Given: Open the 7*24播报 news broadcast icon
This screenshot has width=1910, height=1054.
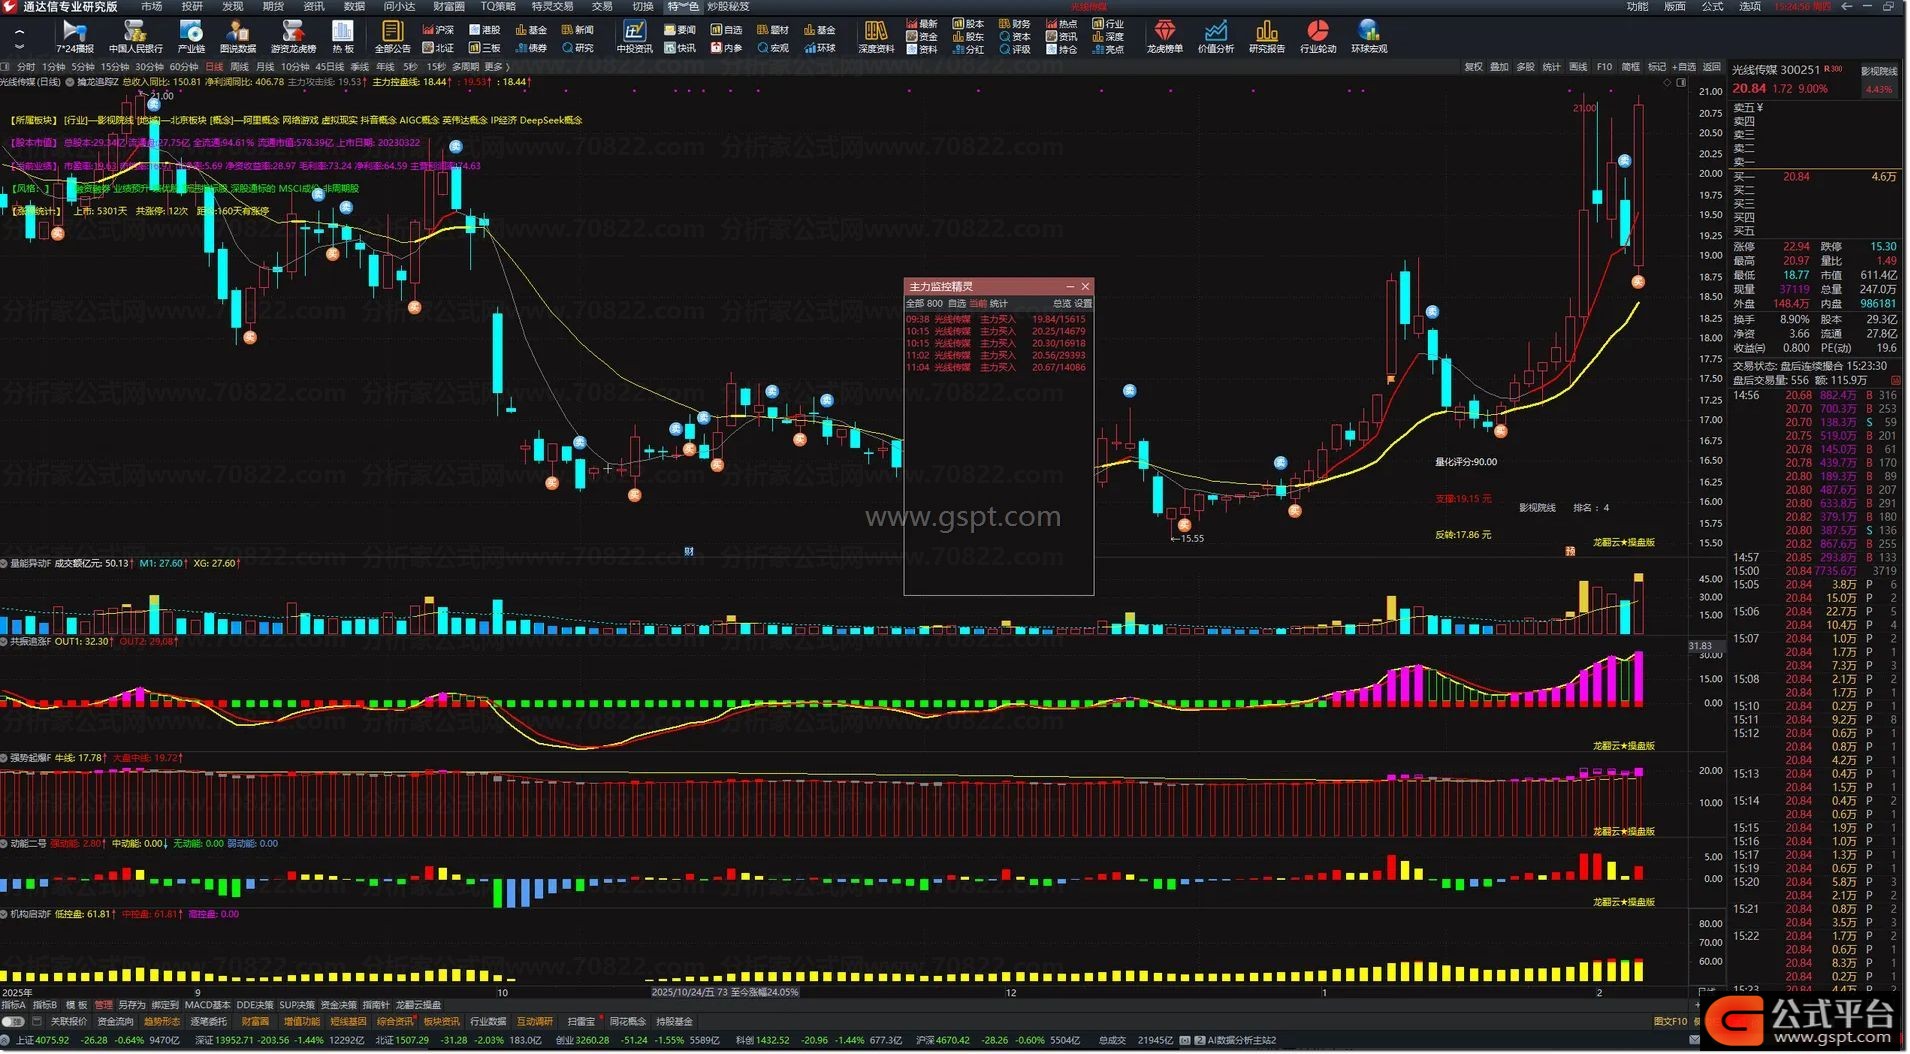Looking at the screenshot, I should click(x=74, y=36).
